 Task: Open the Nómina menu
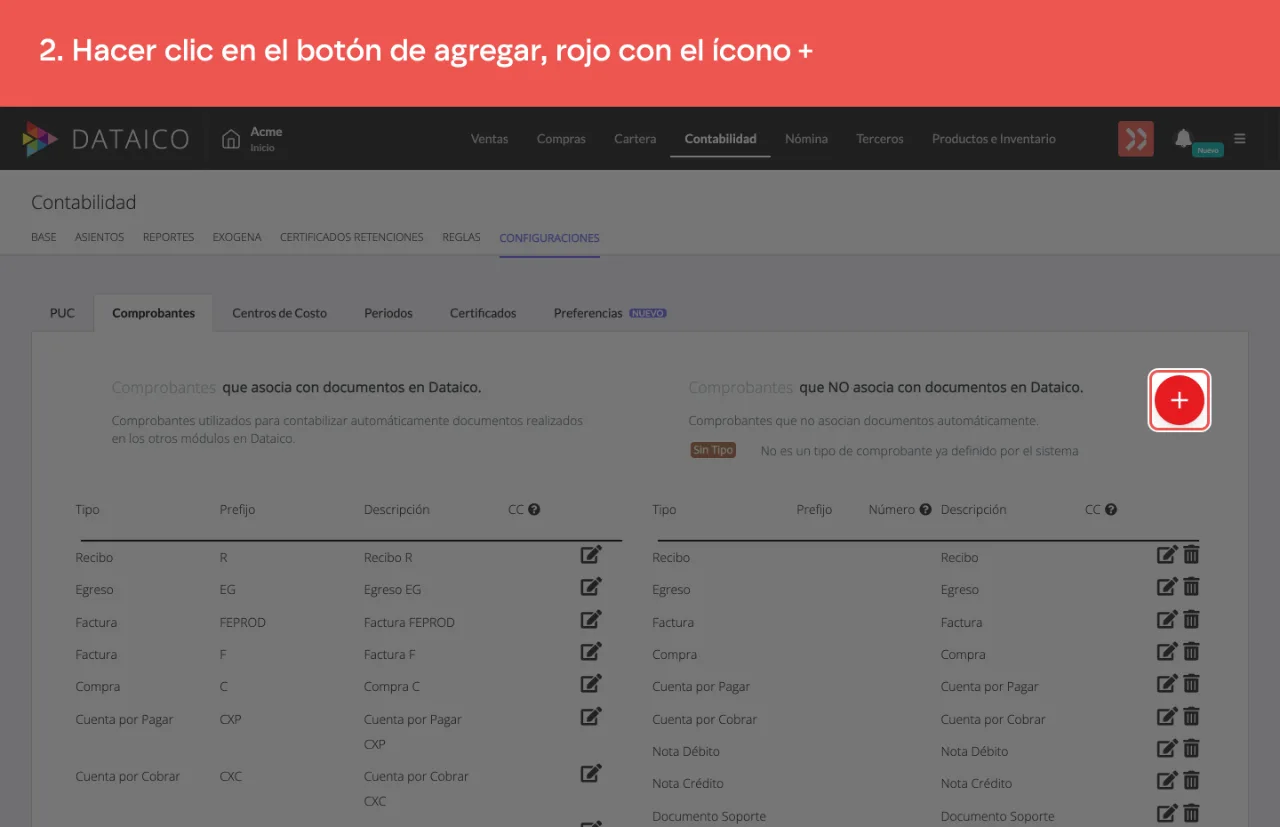tap(806, 139)
